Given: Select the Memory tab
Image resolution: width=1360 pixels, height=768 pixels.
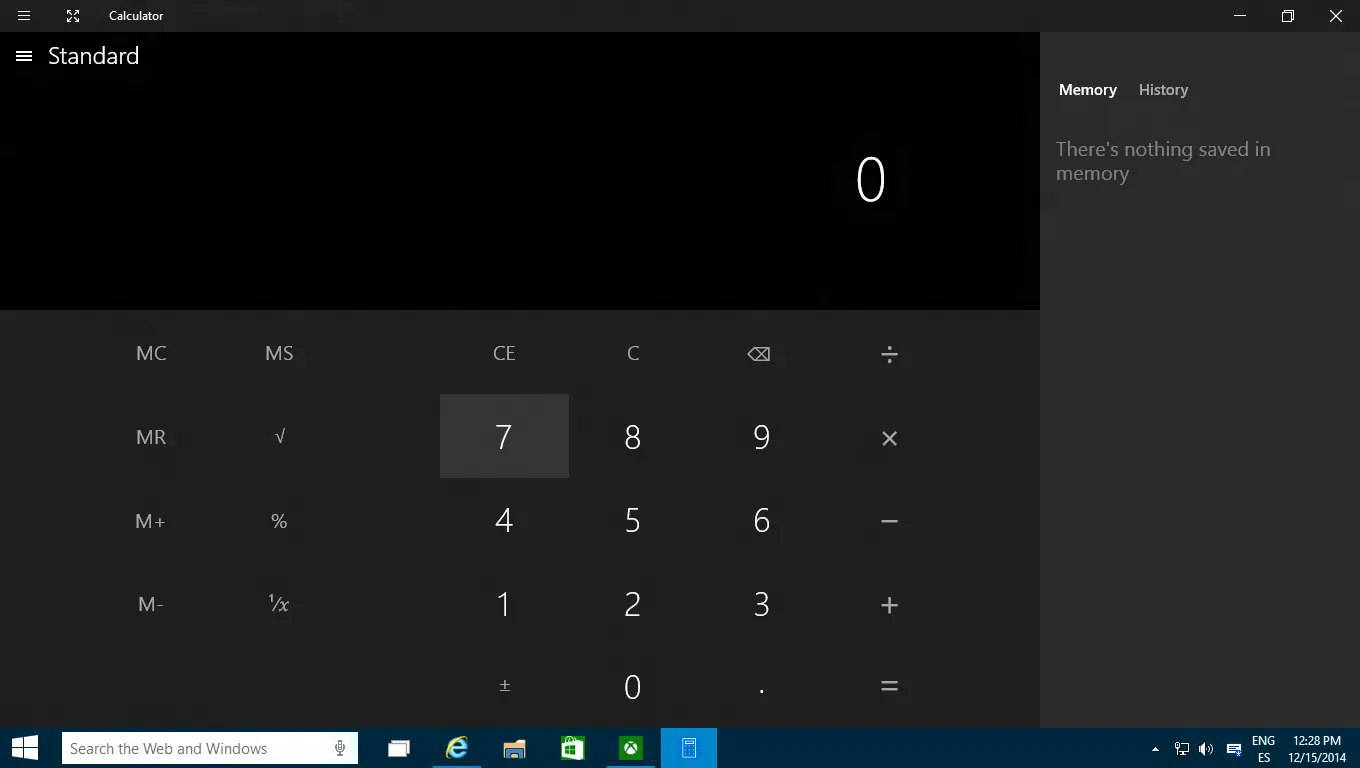Looking at the screenshot, I should [1087, 90].
